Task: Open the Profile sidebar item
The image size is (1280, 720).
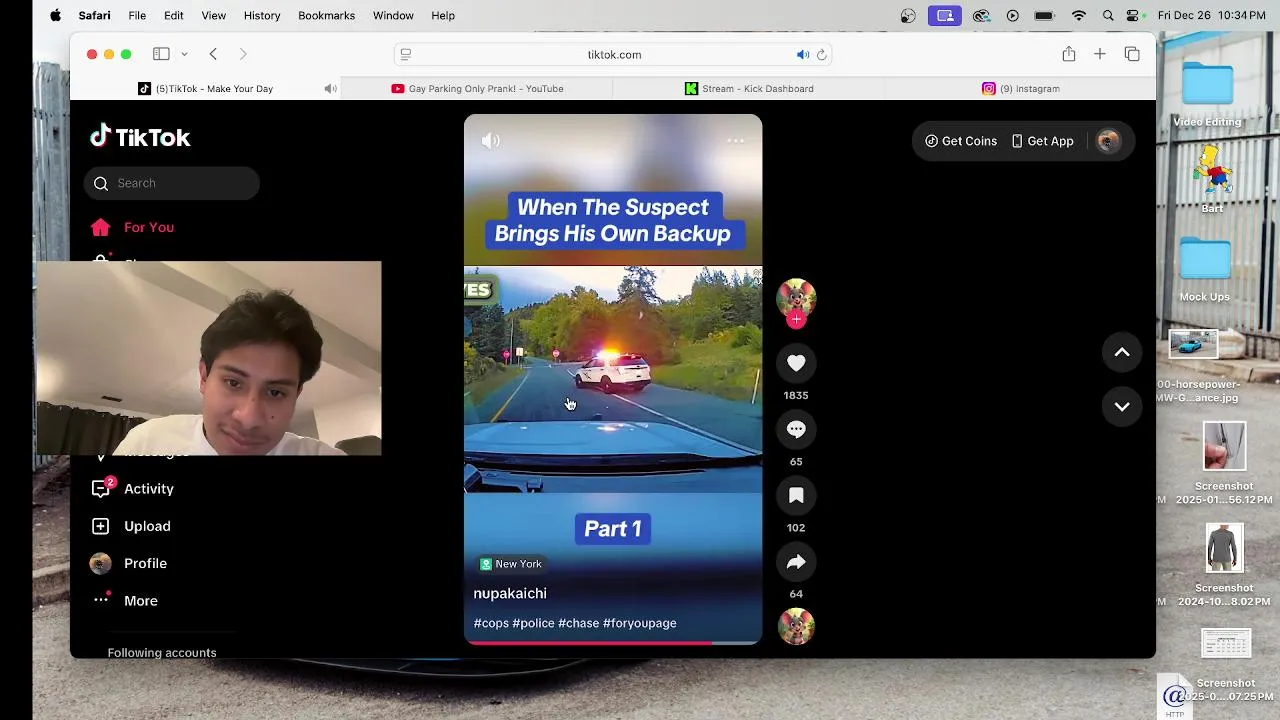Action: tap(129, 563)
